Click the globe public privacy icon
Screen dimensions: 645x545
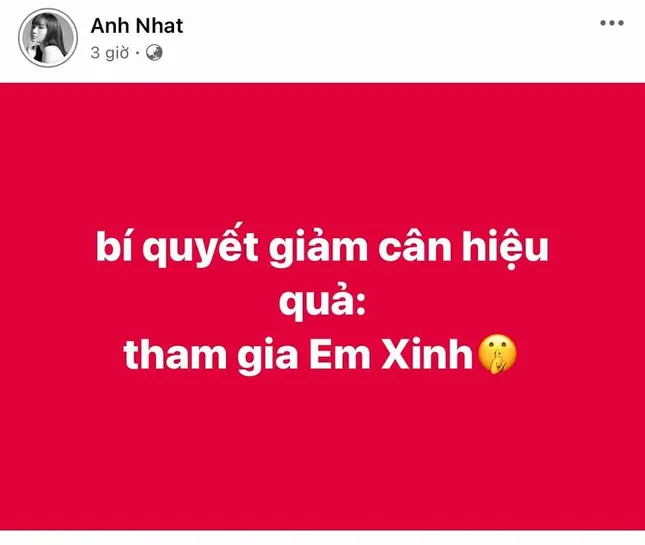pyautogui.click(x=154, y=53)
